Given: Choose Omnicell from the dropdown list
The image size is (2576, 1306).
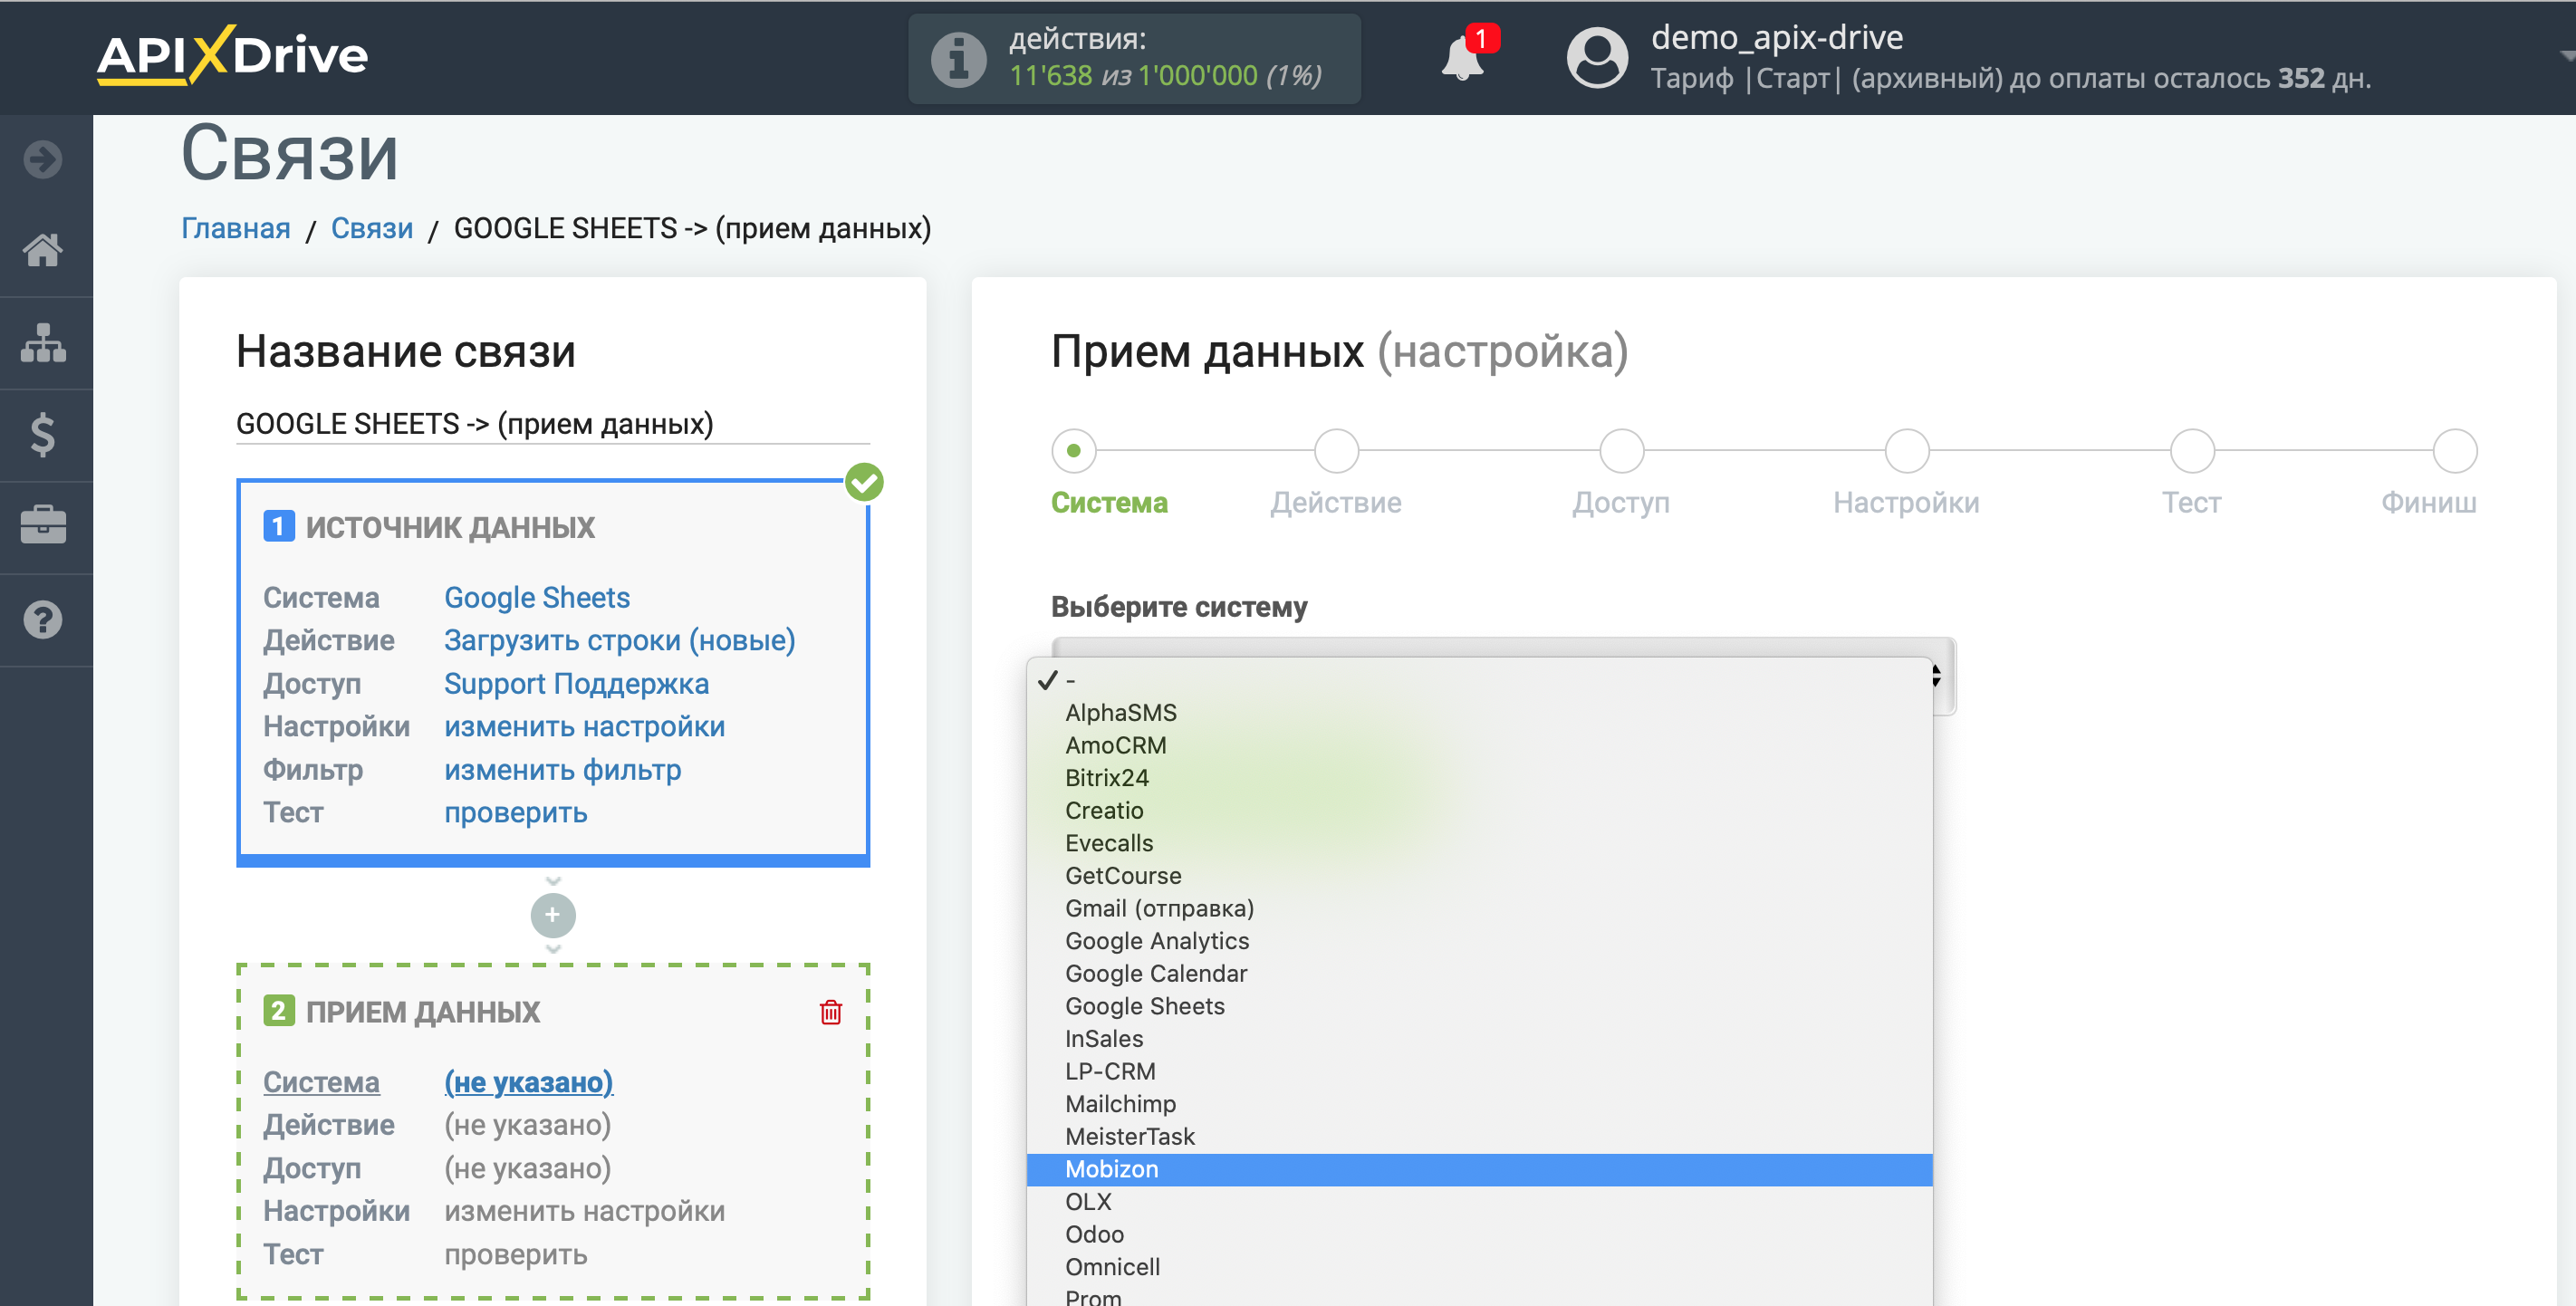Looking at the screenshot, I should (x=1479, y=1267).
